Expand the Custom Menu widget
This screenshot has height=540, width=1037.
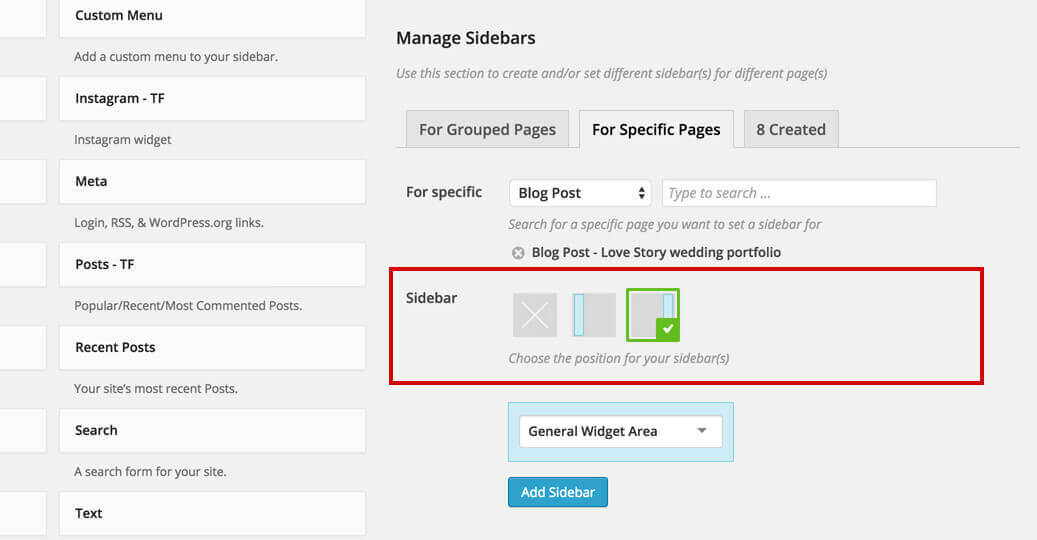212,16
